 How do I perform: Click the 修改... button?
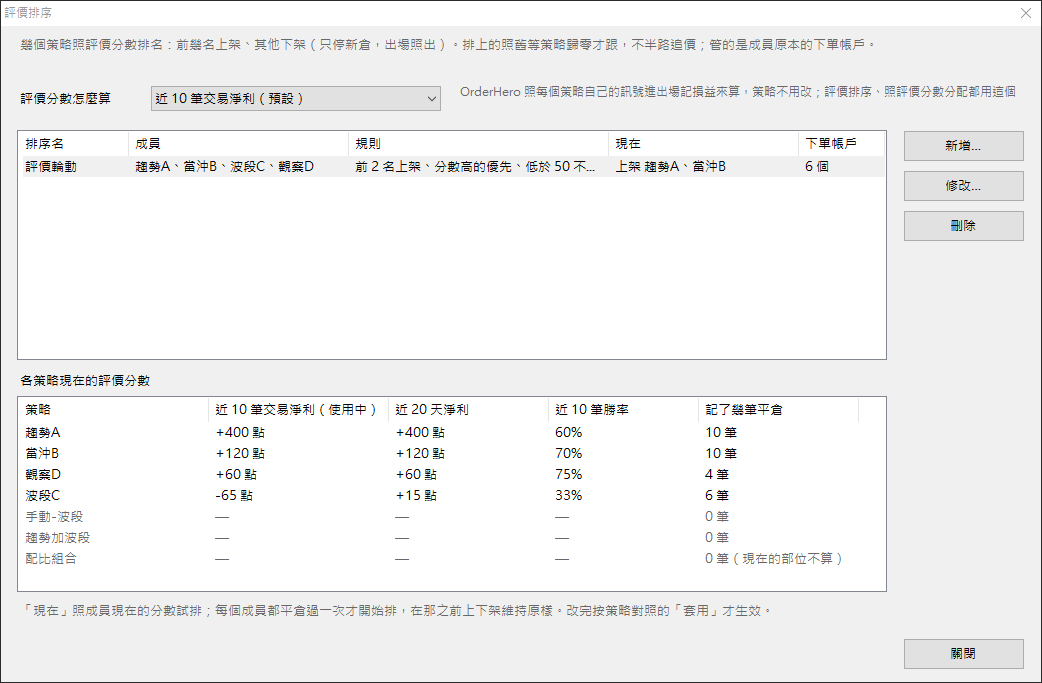click(x=963, y=185)
